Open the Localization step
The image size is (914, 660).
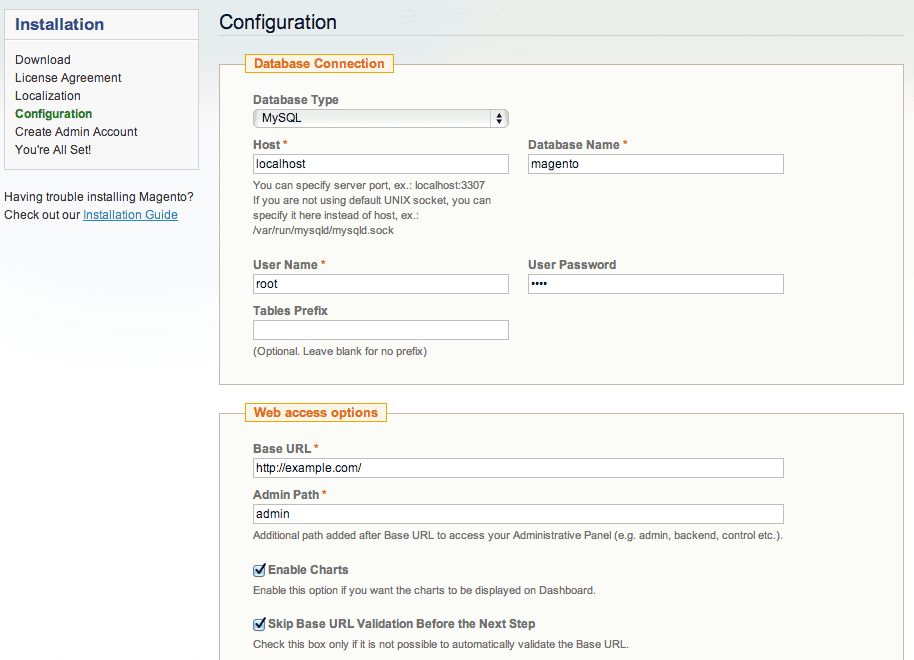[x=48, y=96]
